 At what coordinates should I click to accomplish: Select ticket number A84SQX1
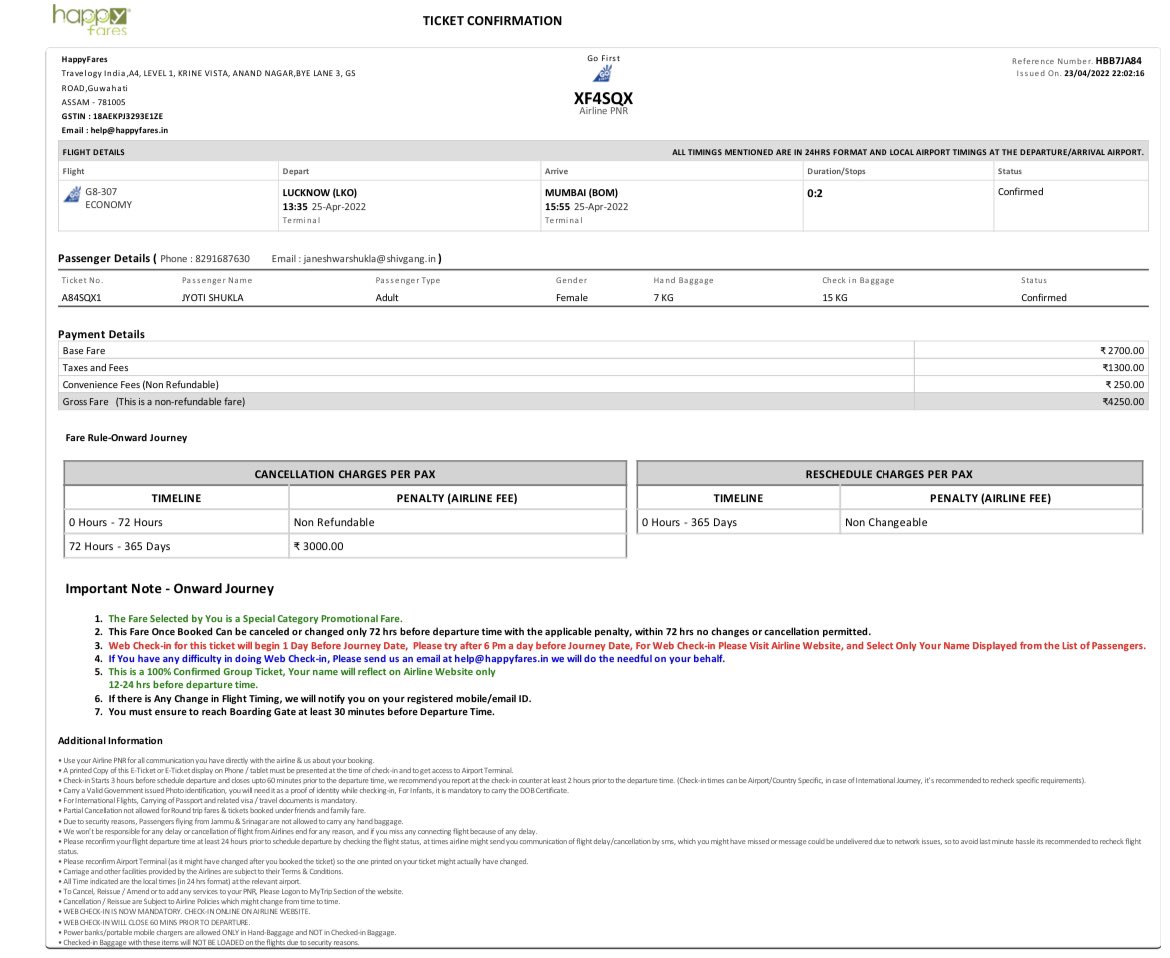81,298
